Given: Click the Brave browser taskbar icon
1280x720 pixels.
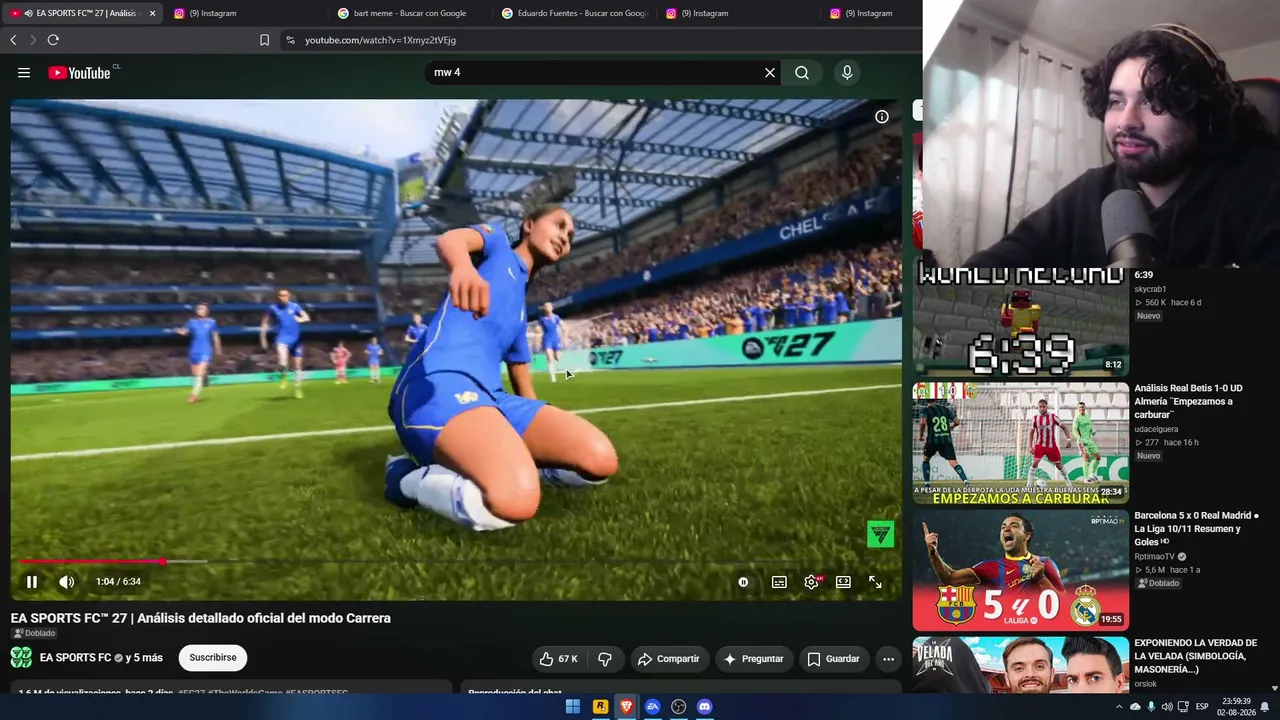Looking at the screenshot, I should (626, 707).
